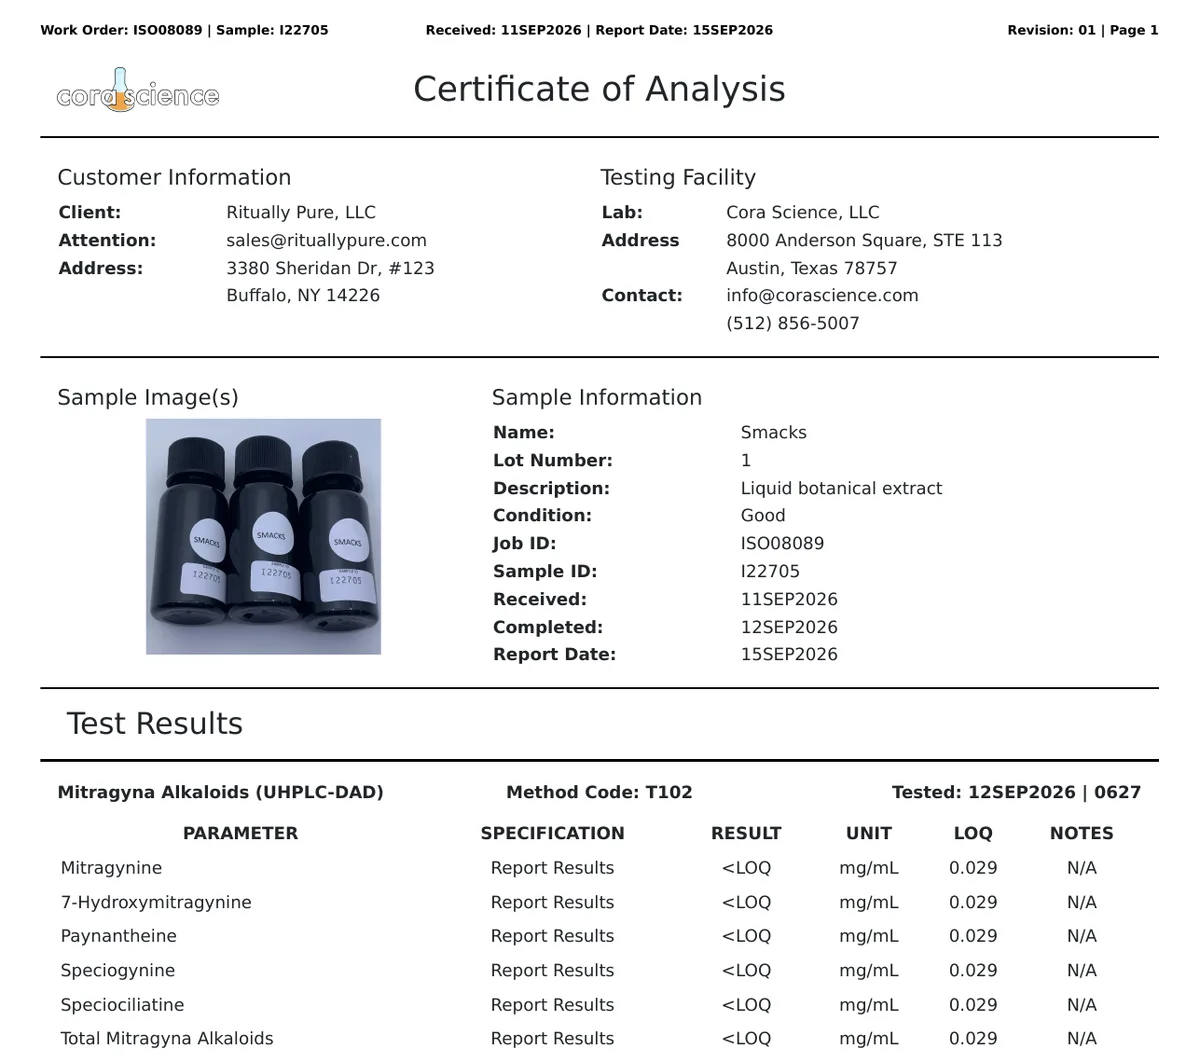Click the Sample Information heading
1200x1063 pixels.
coord(597,397)
